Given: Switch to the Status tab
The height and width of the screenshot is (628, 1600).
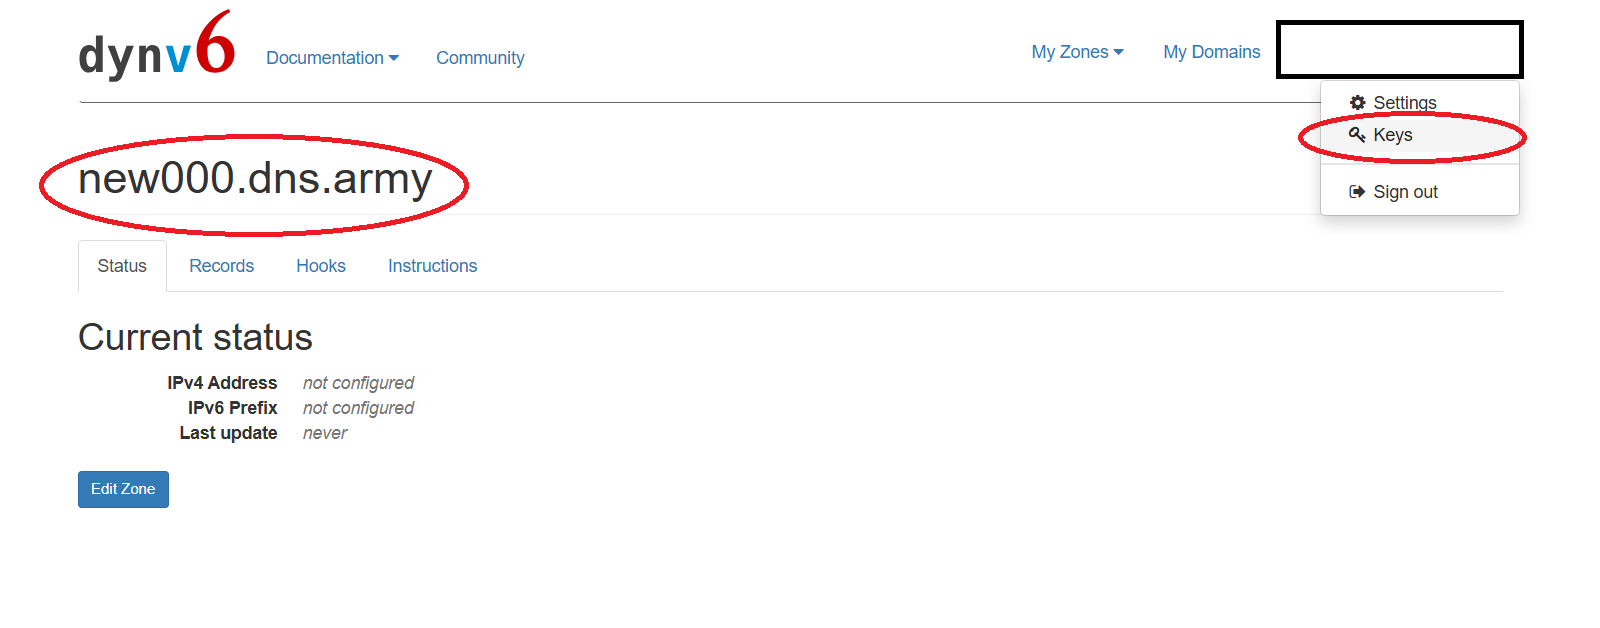Looking at the screenshot, I should pos(122,266).
